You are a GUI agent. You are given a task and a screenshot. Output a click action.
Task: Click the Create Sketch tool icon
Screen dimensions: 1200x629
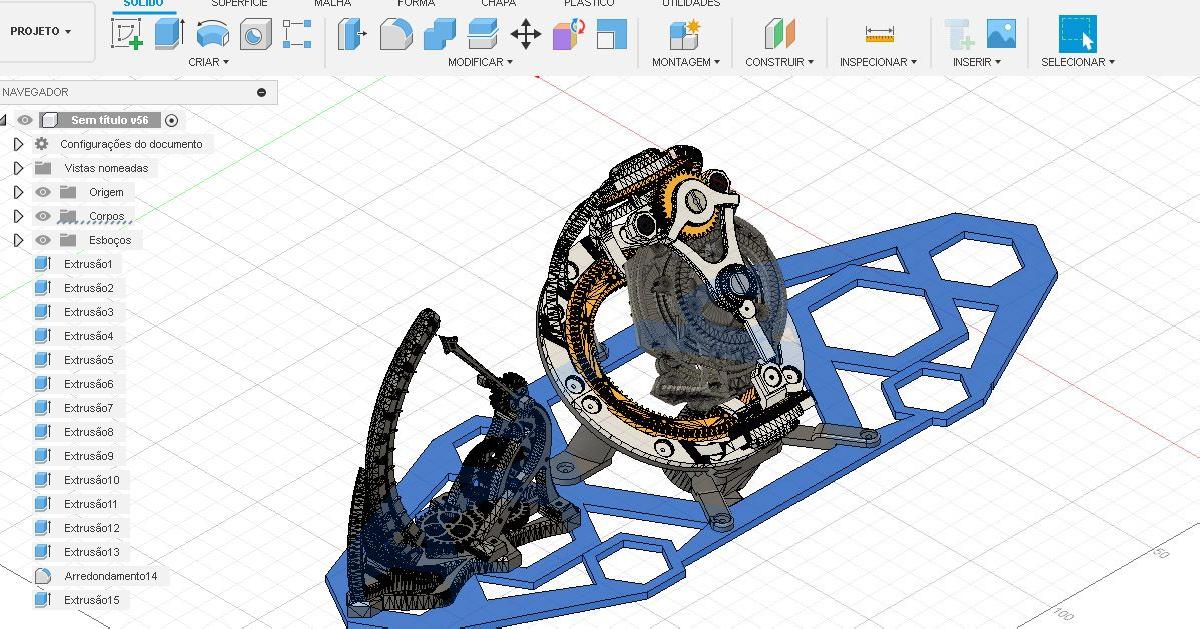[127, 34]
